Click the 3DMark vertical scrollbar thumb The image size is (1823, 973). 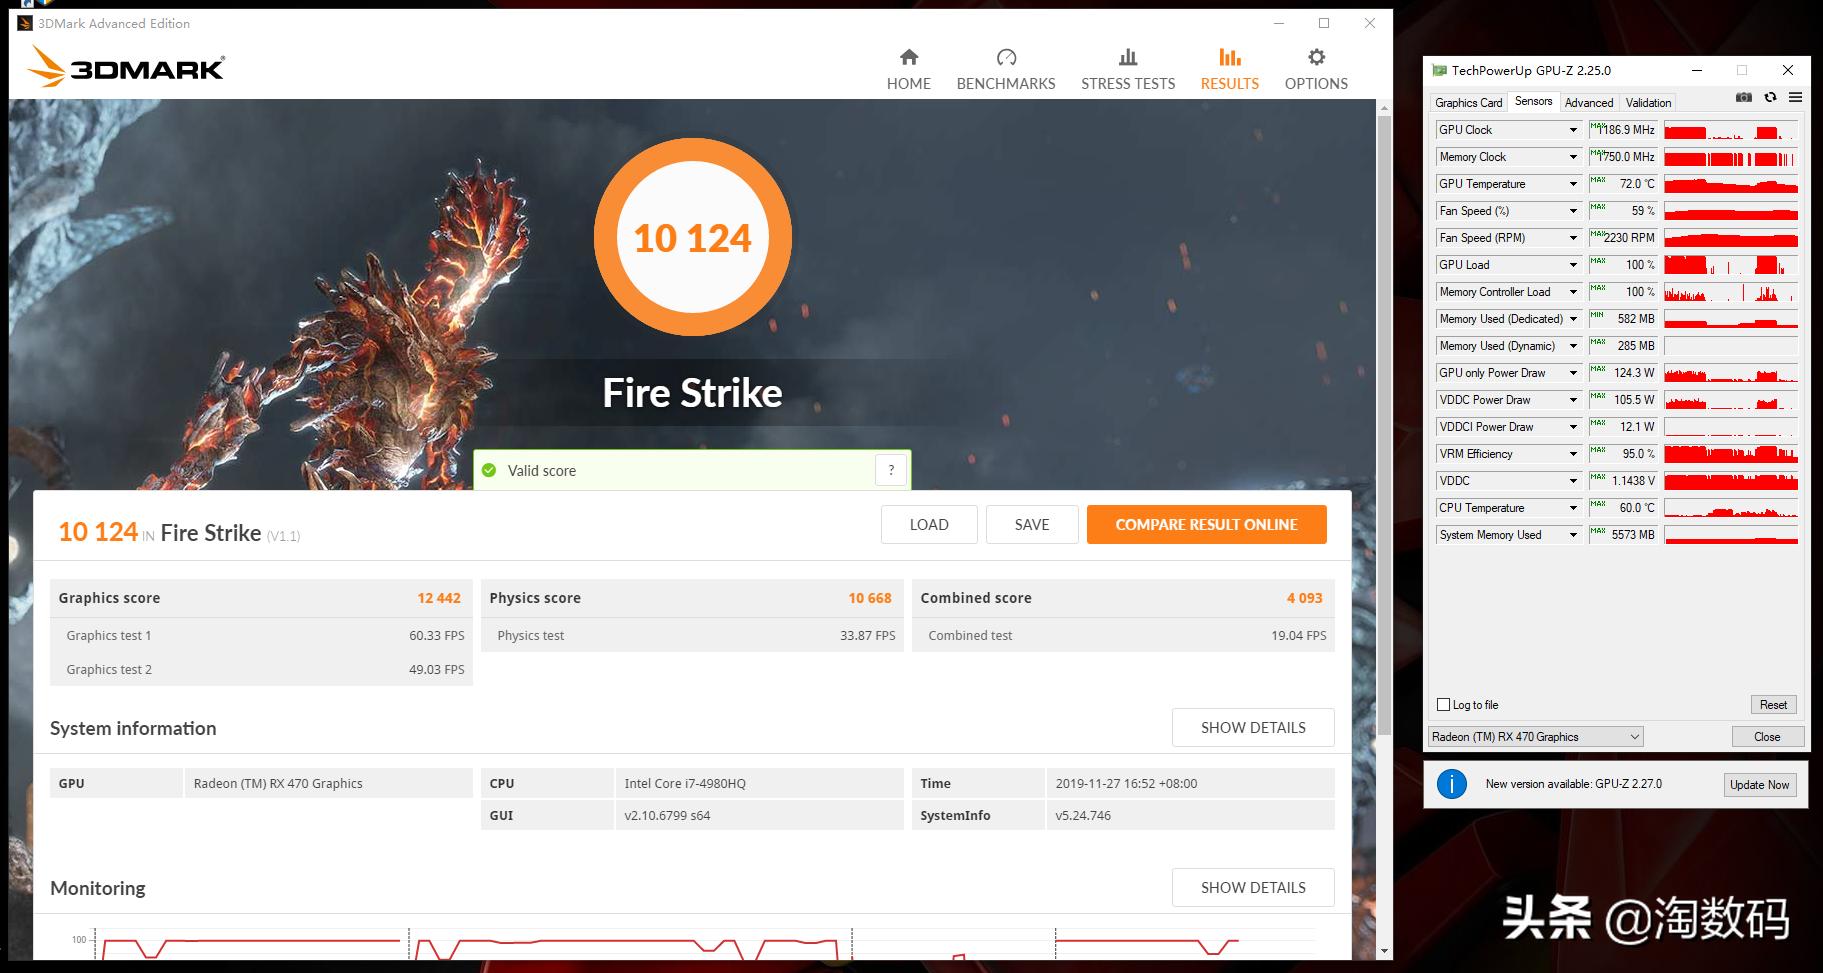(1384, 425)
